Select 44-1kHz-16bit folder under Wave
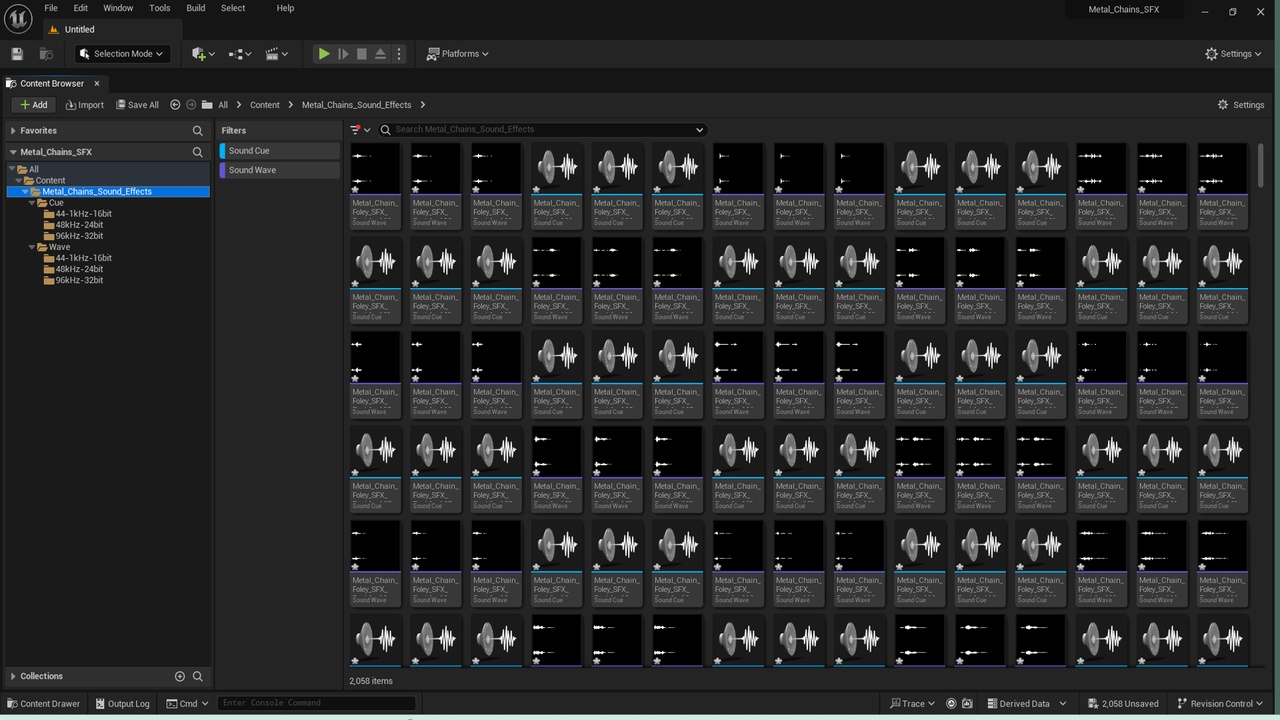This screenshot has width=1280, height=720. pos(83,258)
